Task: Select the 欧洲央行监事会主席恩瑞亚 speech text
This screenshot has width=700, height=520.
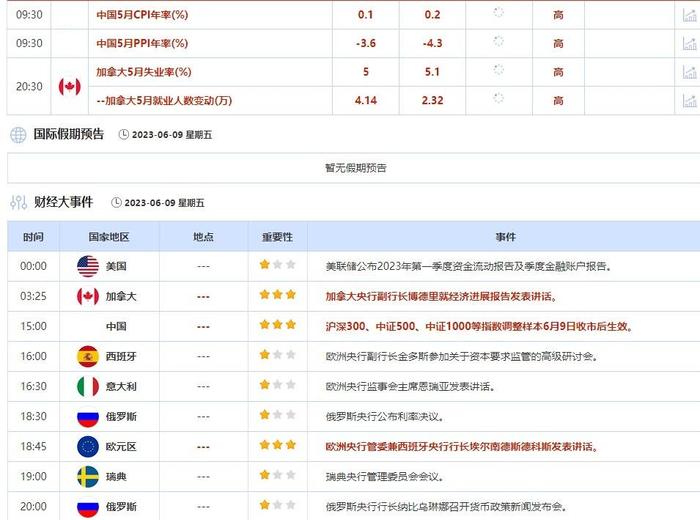Action: 410,387
